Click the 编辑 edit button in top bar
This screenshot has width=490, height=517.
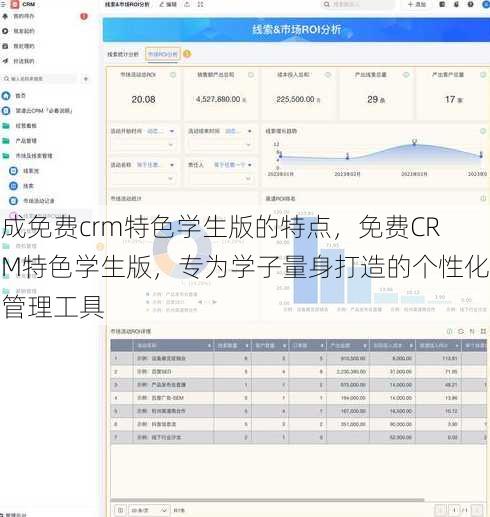pos(168,4)
